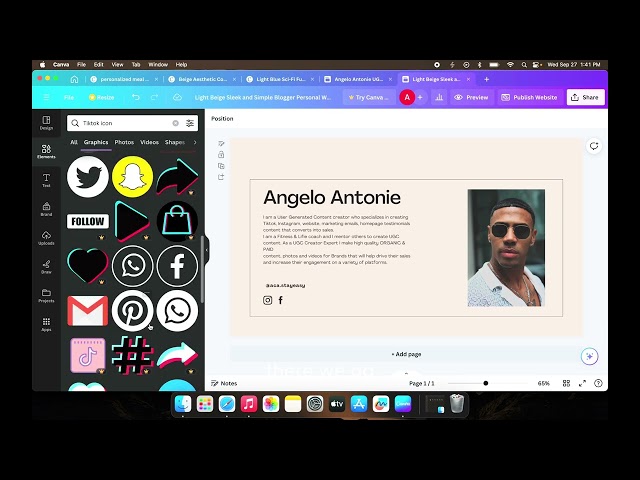Open the macOS View menu
The height and width of the screenshot is (480, 640).
pos(118,64)
